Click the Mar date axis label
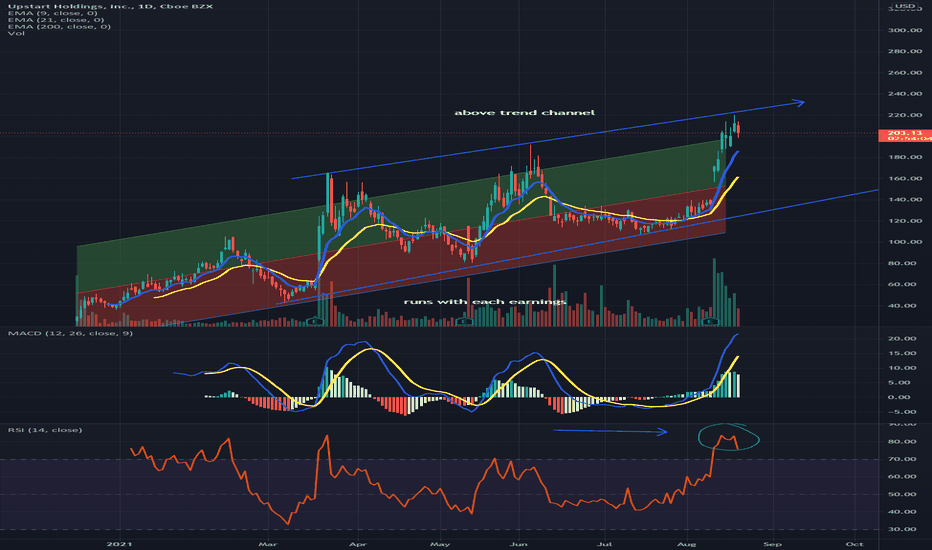The height and width of the screenshot is (550, 932). point(268,544)
